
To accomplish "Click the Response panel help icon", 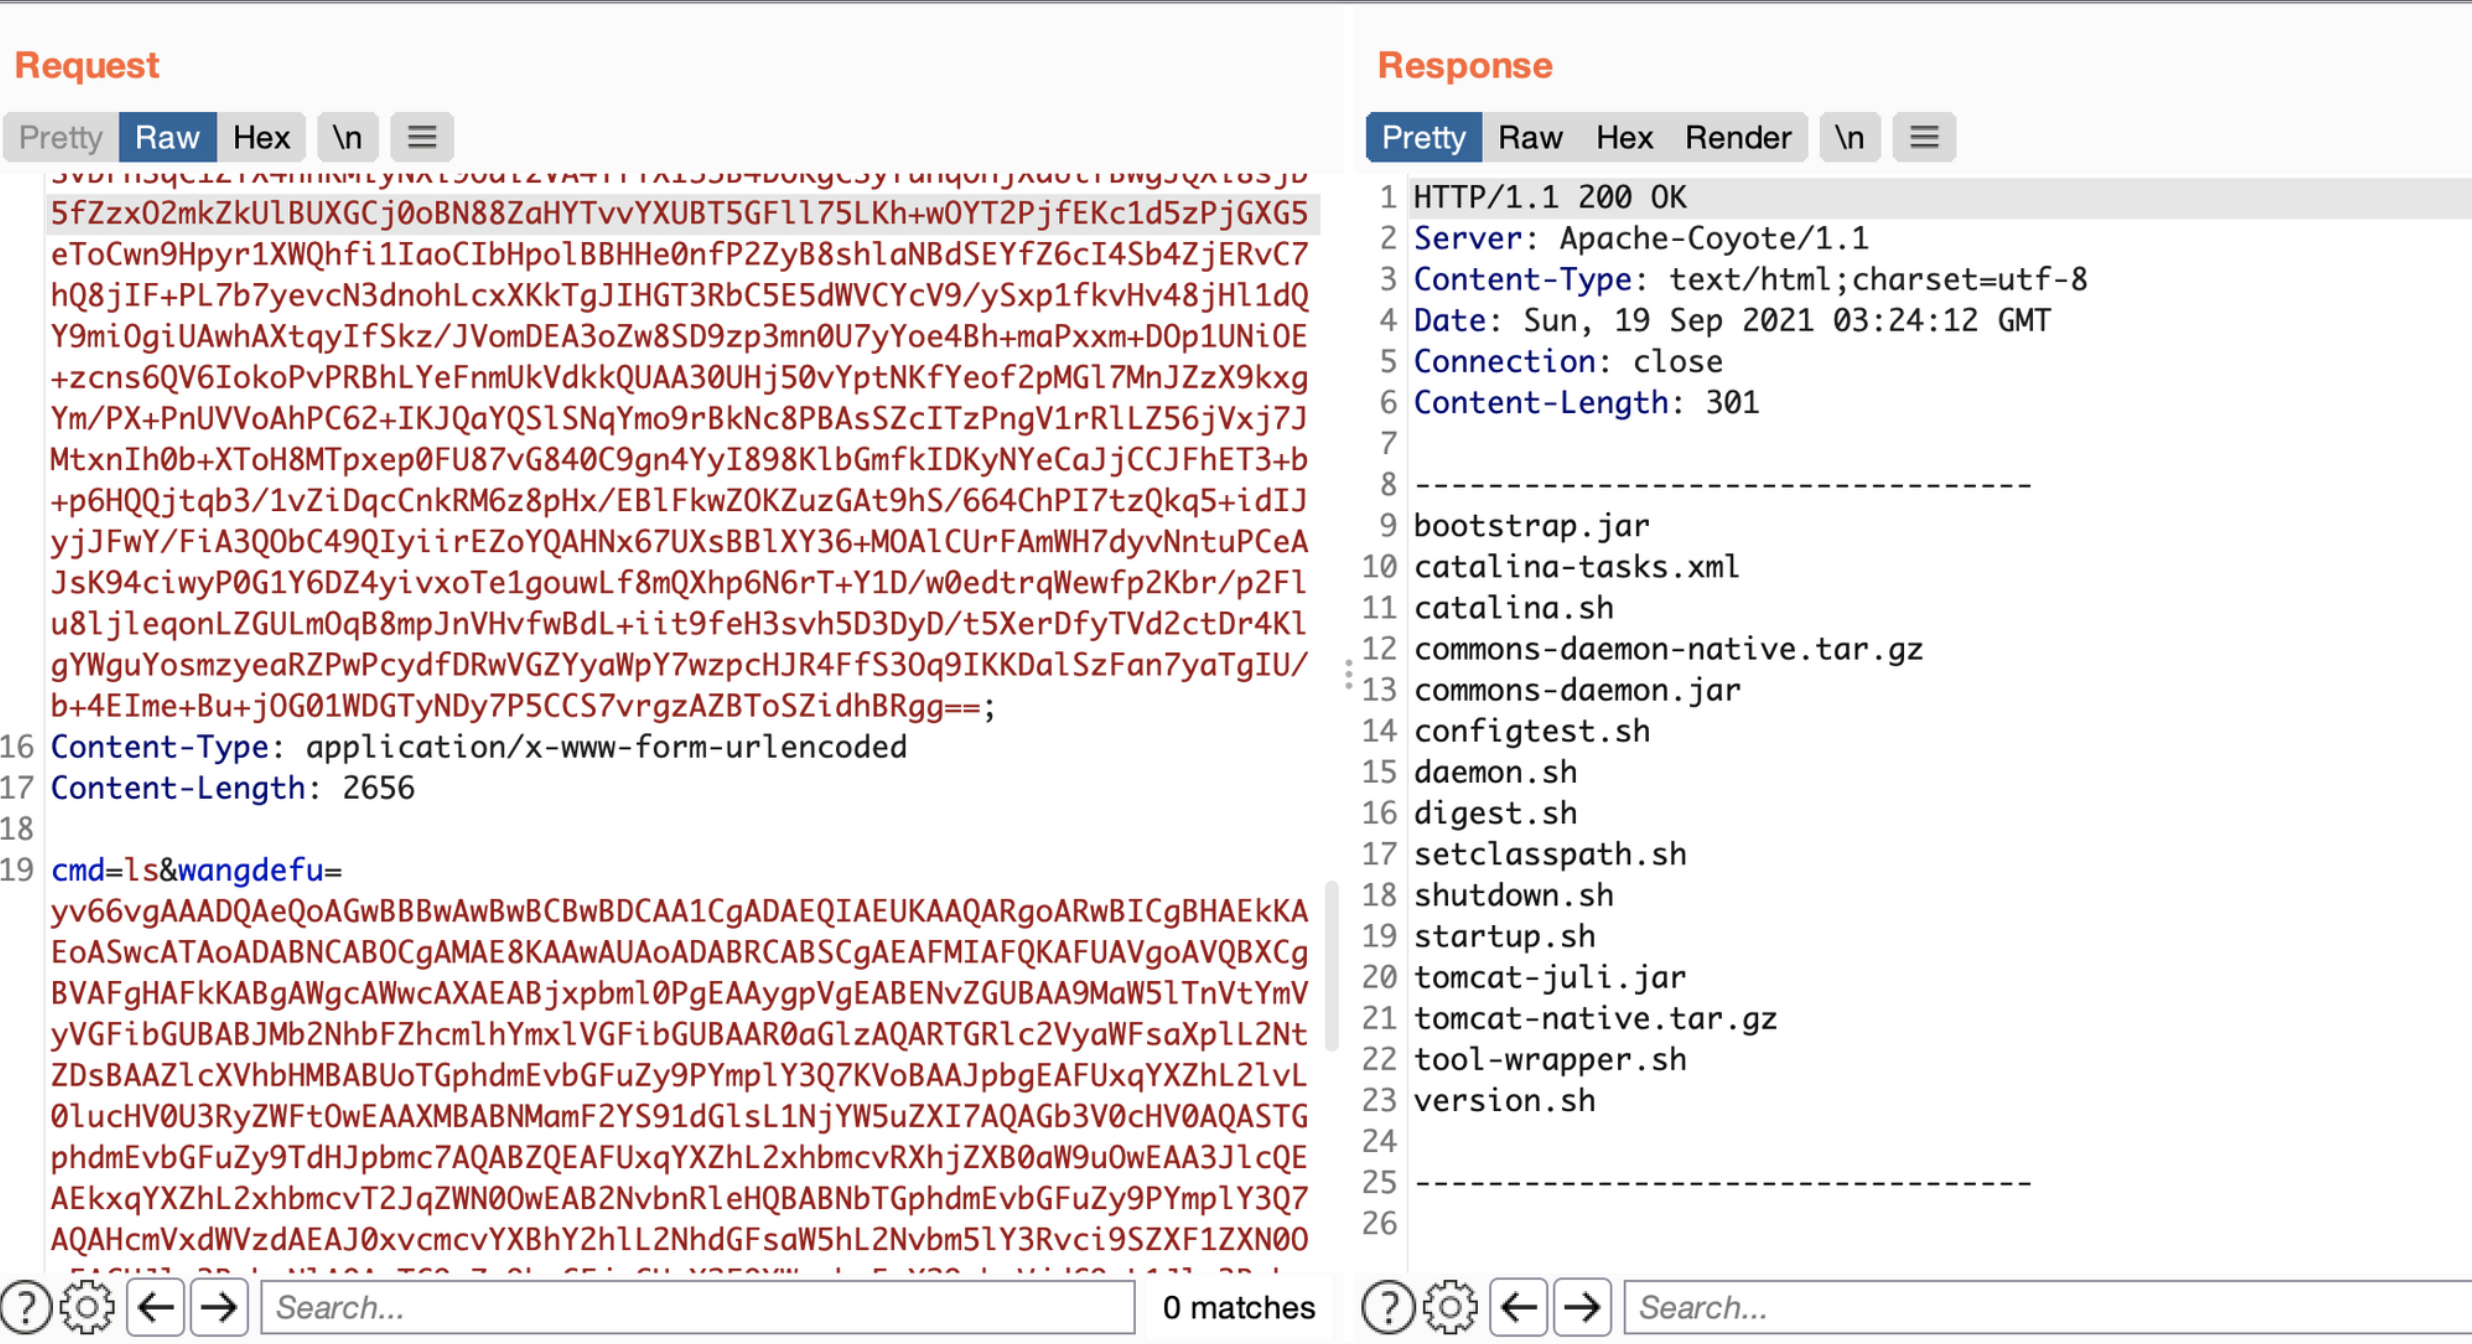I will pyautogui.click(x=1389, y=1306).
